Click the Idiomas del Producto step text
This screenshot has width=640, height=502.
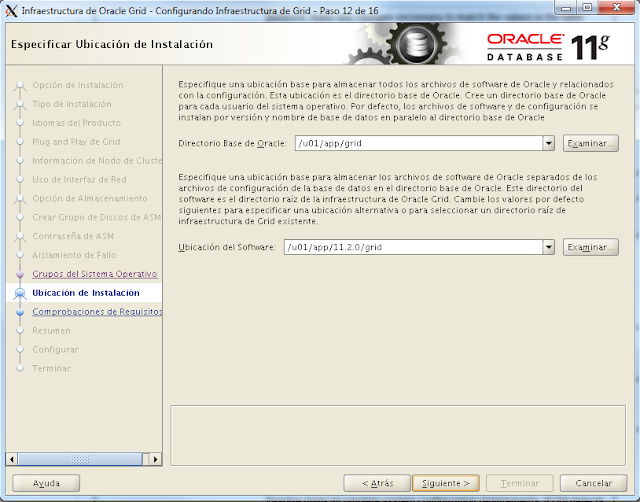click(x=76, y=122)
